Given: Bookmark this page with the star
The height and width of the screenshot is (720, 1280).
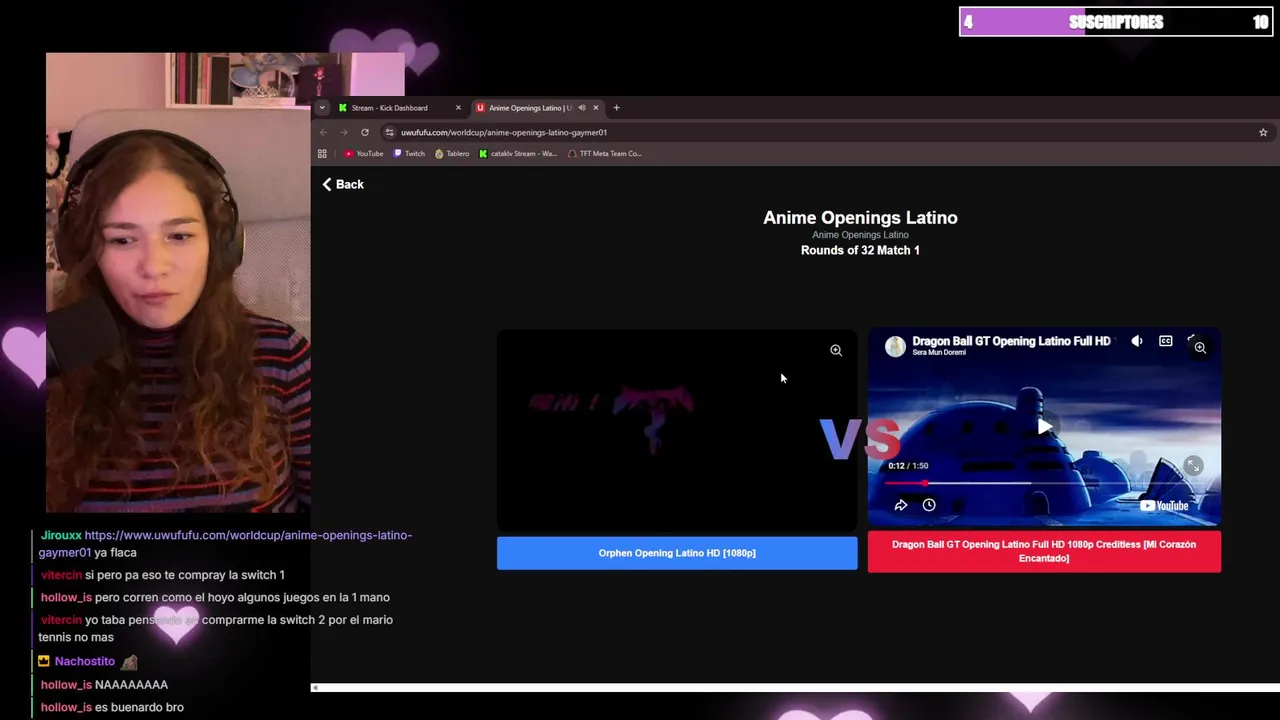Looking at the screenshot, I should tap(1263, 132).
